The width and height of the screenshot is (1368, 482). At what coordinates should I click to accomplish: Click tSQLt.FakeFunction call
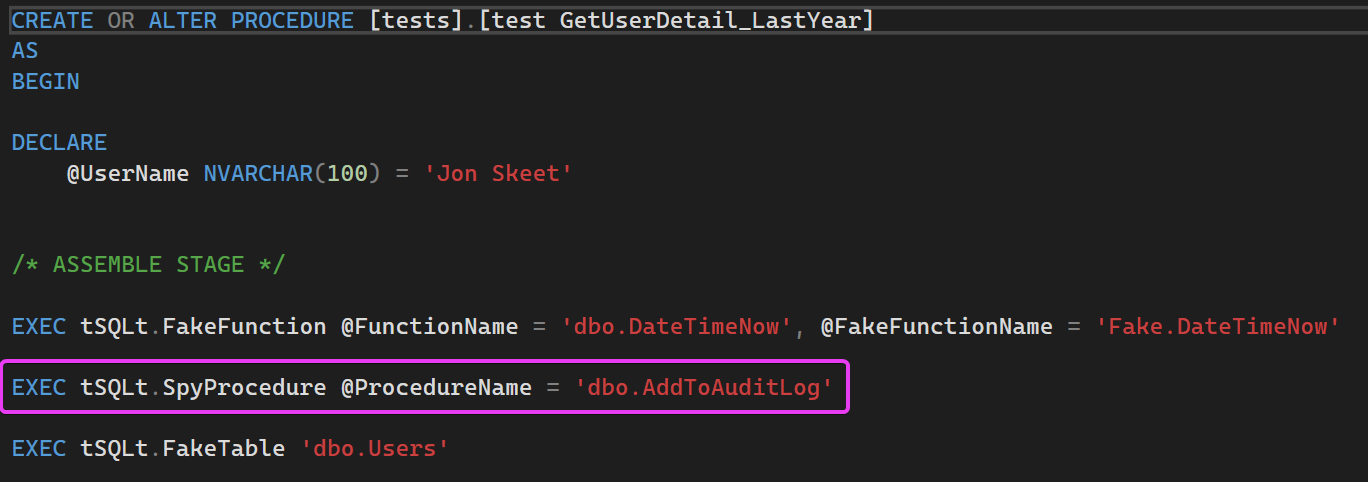(203, 326)
